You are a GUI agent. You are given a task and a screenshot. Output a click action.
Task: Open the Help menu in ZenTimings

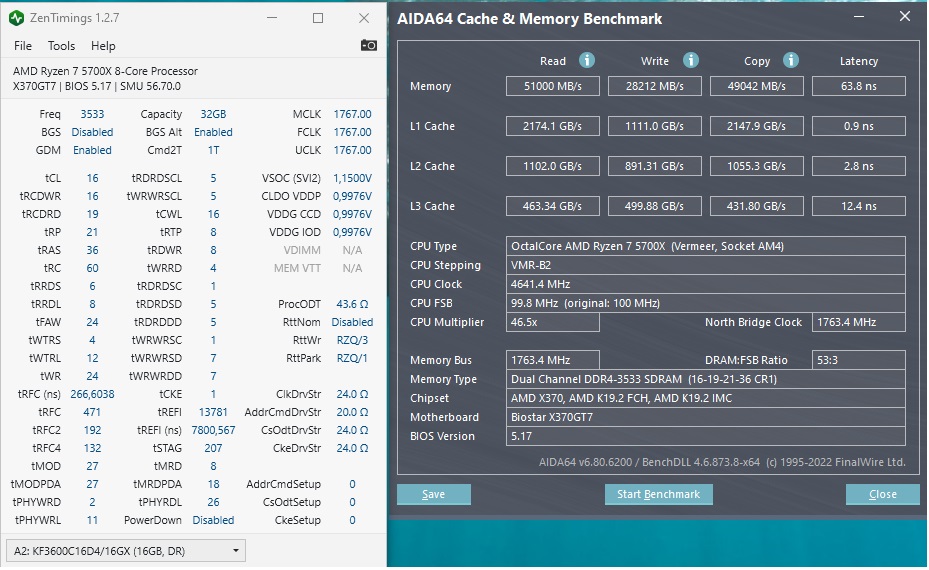pos(103,46)
